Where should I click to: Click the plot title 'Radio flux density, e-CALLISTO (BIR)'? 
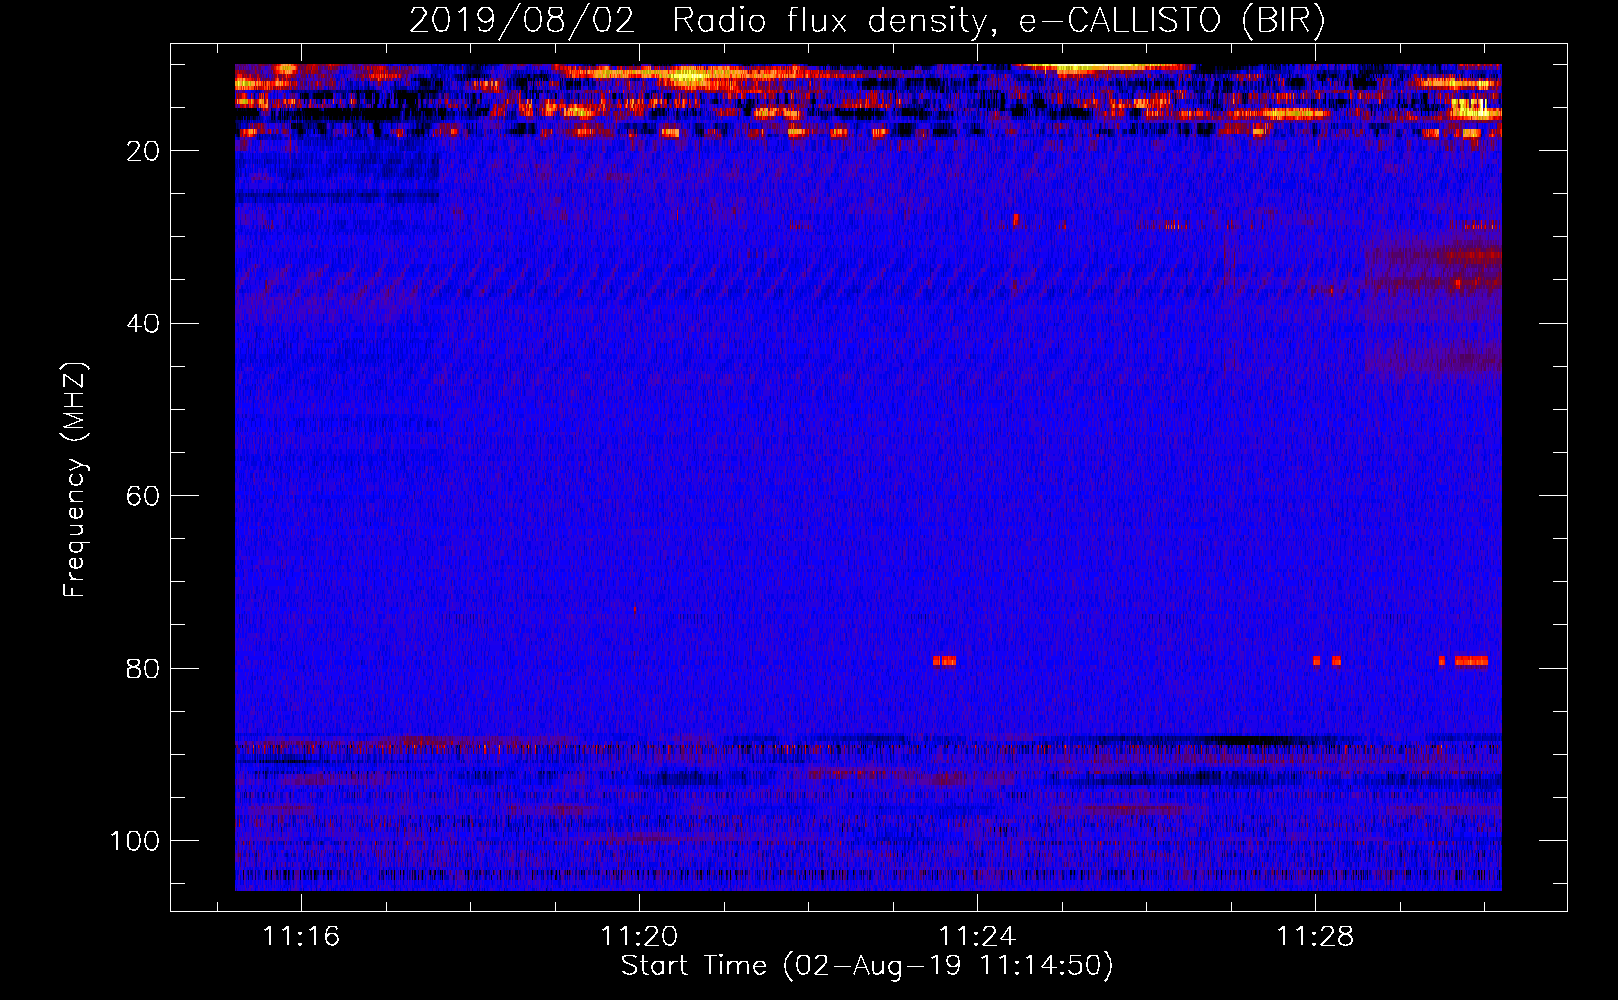[x=998, y=21]
